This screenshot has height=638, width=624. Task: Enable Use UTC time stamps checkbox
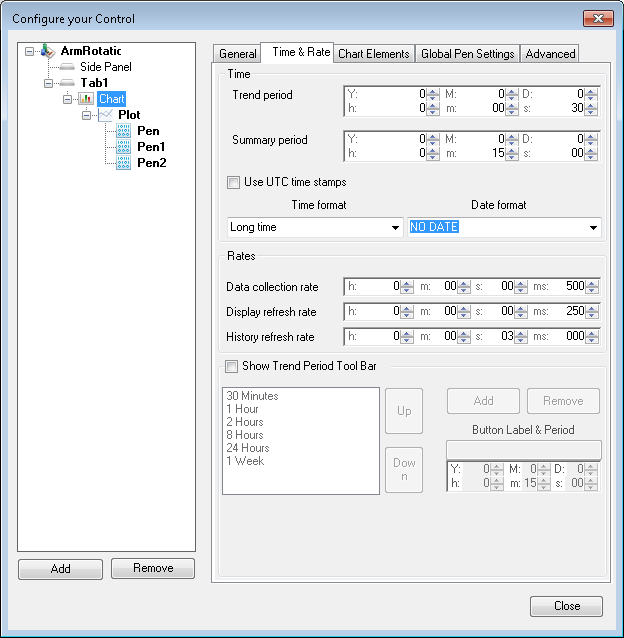pyautogui.click(x=233, y=183)
